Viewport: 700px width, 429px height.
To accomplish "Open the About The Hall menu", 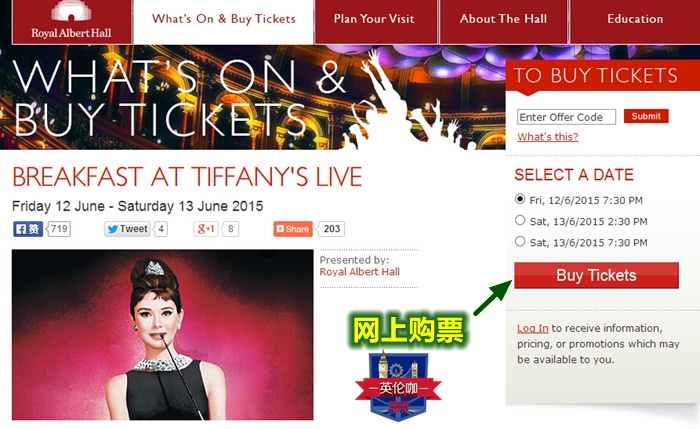I will coord(503,21).
